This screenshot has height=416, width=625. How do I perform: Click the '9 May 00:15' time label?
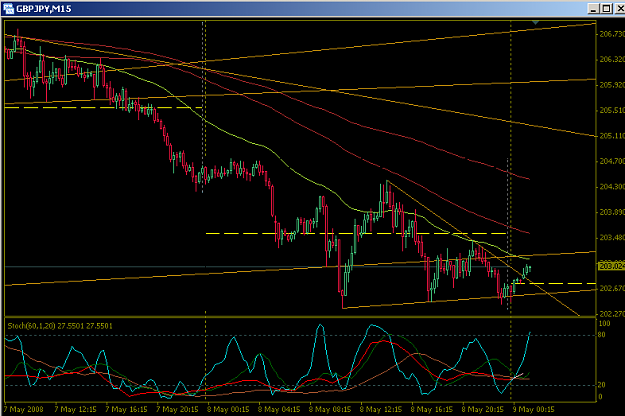click(534, 409)
